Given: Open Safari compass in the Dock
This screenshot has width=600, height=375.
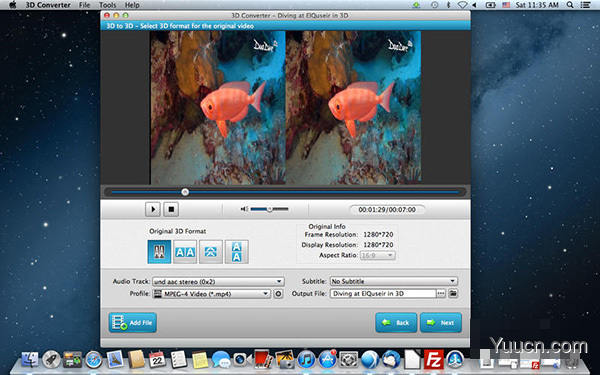Looking at the screenshot, I should coord(94,360).
